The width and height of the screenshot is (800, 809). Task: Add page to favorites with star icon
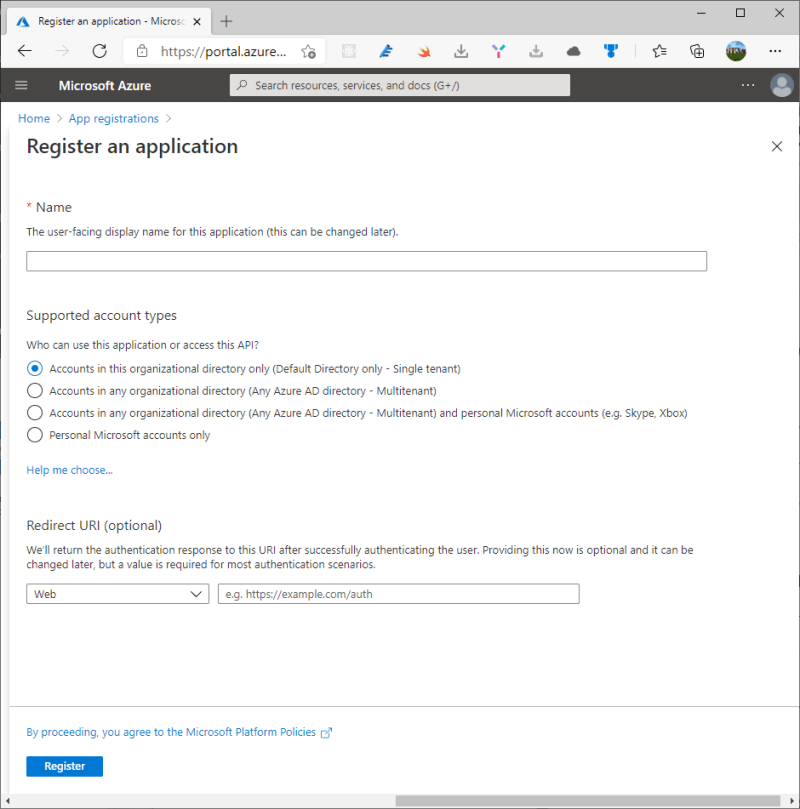pyautogui.click(x=308, y=51)
